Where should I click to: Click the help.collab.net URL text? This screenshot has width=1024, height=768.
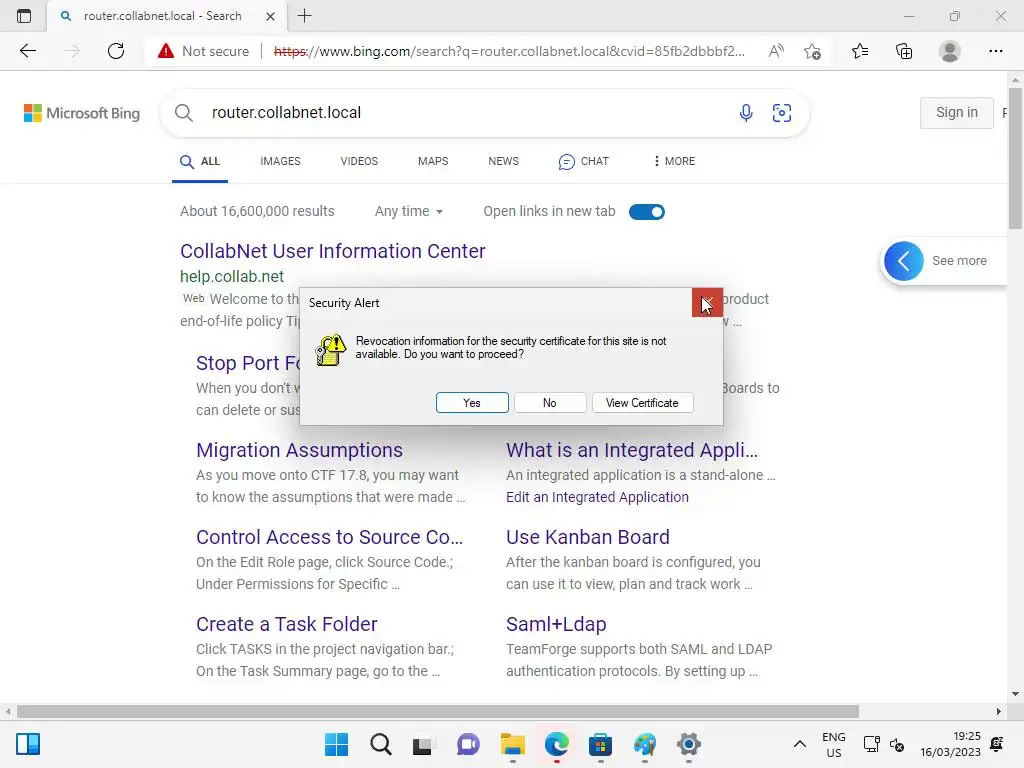(232, 277)
